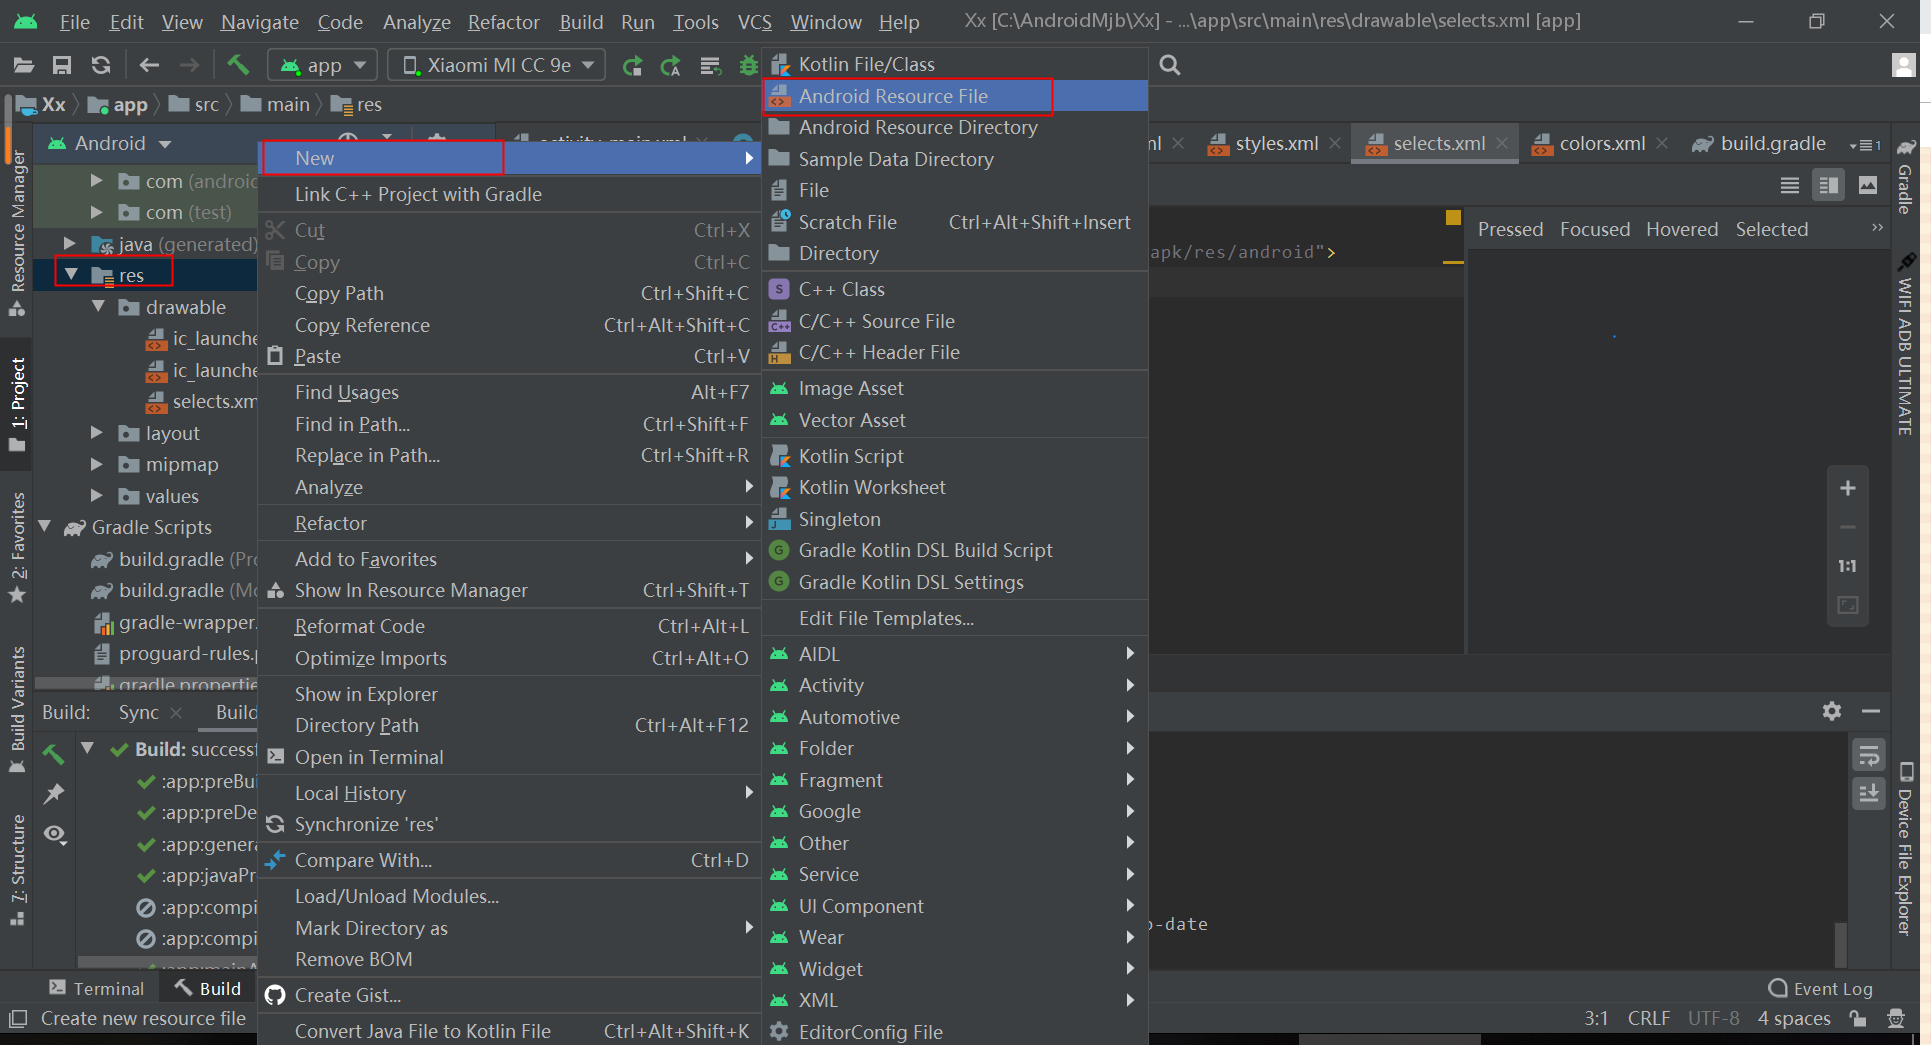The height and width of the screenshot is (1045, 1931).
Task: Switch the editor to Code-only view
Action: 1789,184
